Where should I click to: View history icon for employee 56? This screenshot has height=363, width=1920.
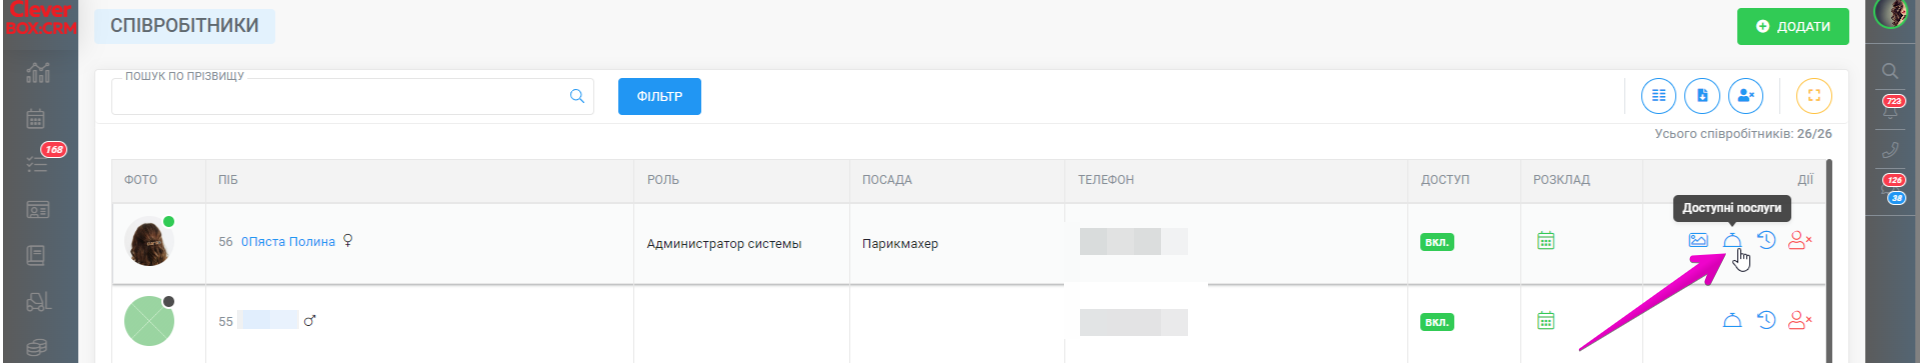(1766, 240)
